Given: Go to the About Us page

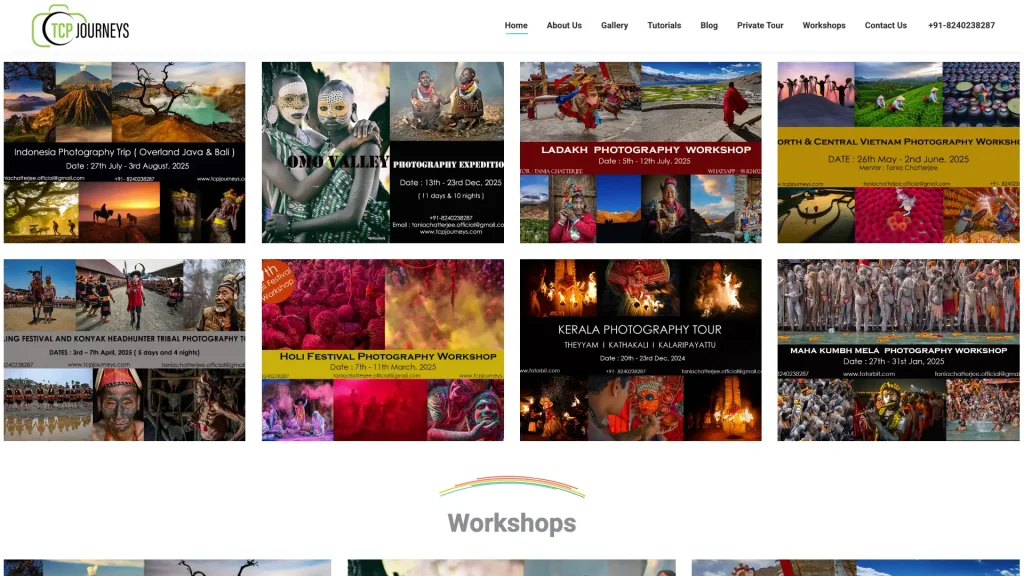Looking at the screenshot, I should click(564, 25).
